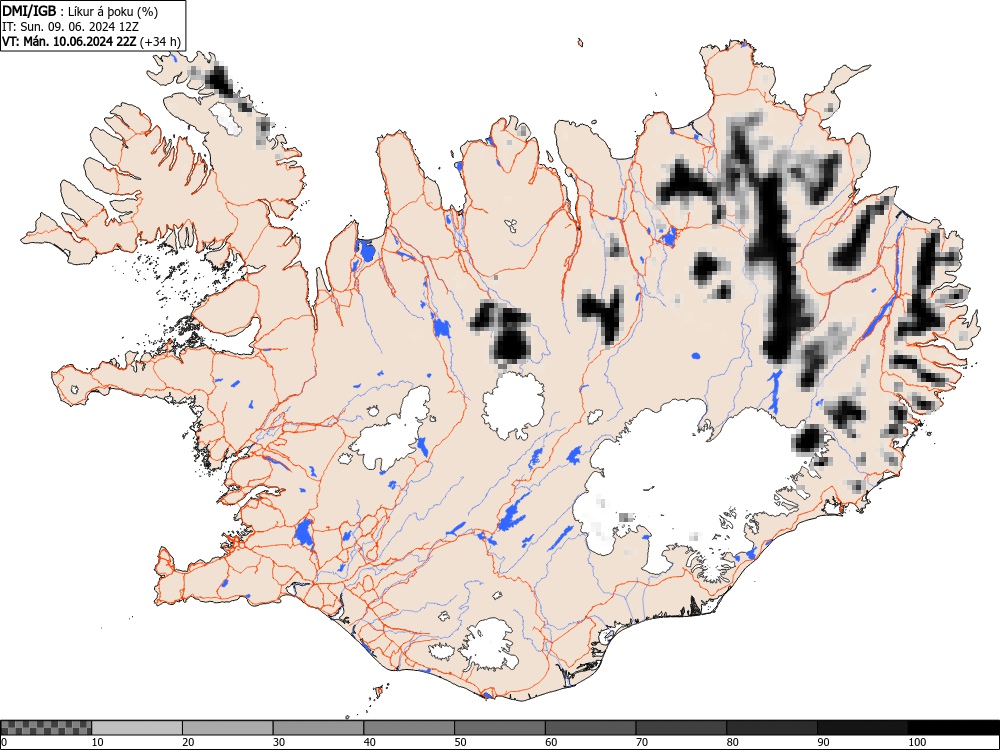1000x750 pixels.
Task: Select the black swatch right of 100
Action: click(953, 728)
